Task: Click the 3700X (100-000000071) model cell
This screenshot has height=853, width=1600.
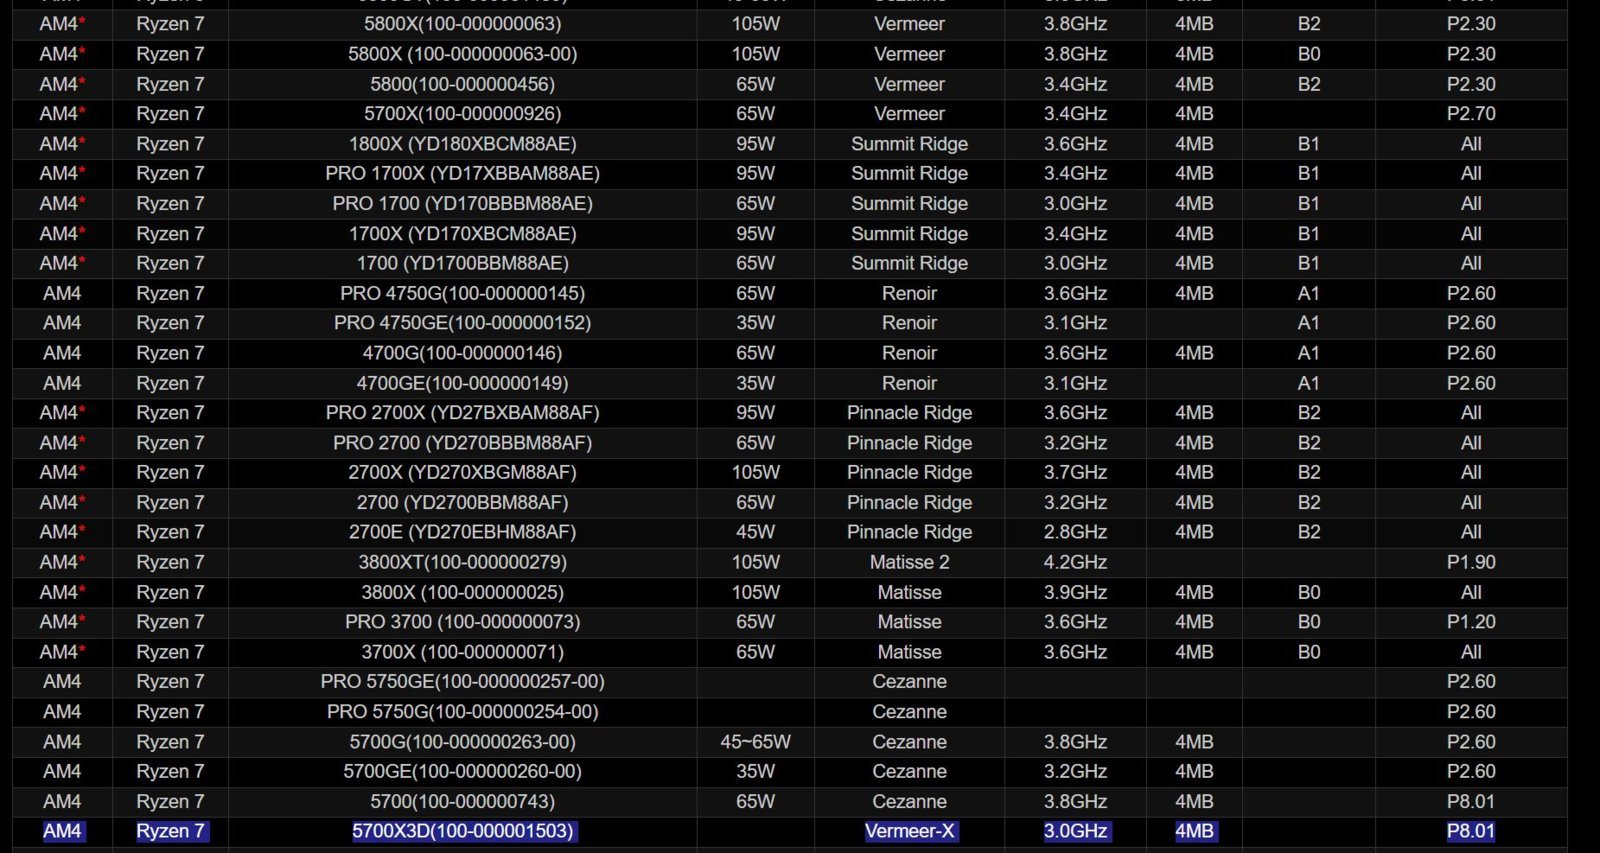Action: tap(462, 651)
